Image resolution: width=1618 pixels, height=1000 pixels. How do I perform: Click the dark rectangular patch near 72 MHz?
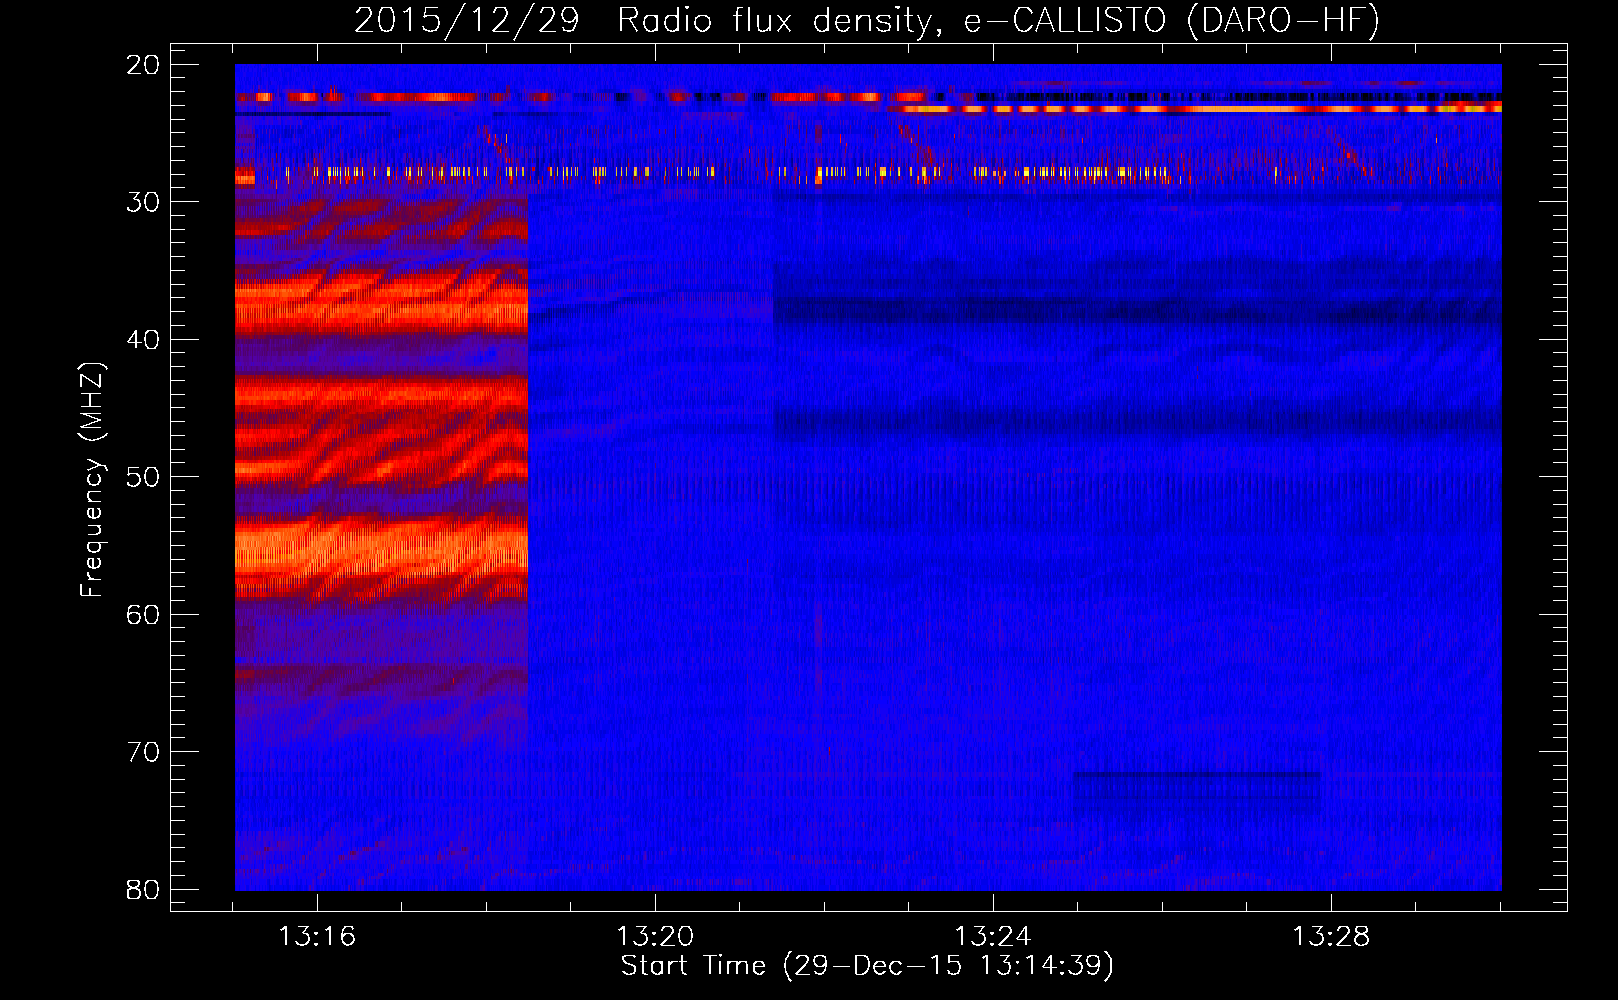pos(1197,790)
